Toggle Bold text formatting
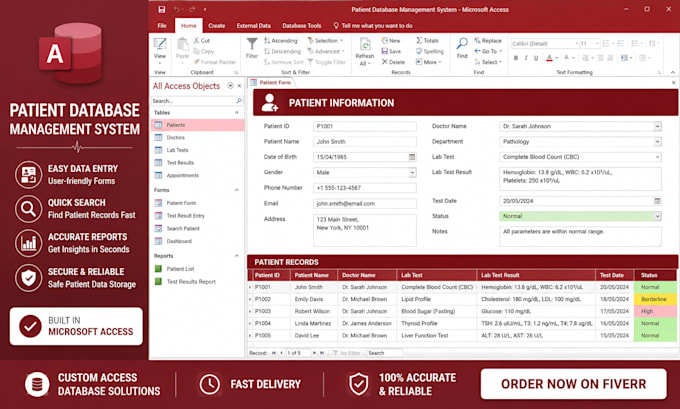The height and width of the screenshot is (409, 680). point(516,58)
